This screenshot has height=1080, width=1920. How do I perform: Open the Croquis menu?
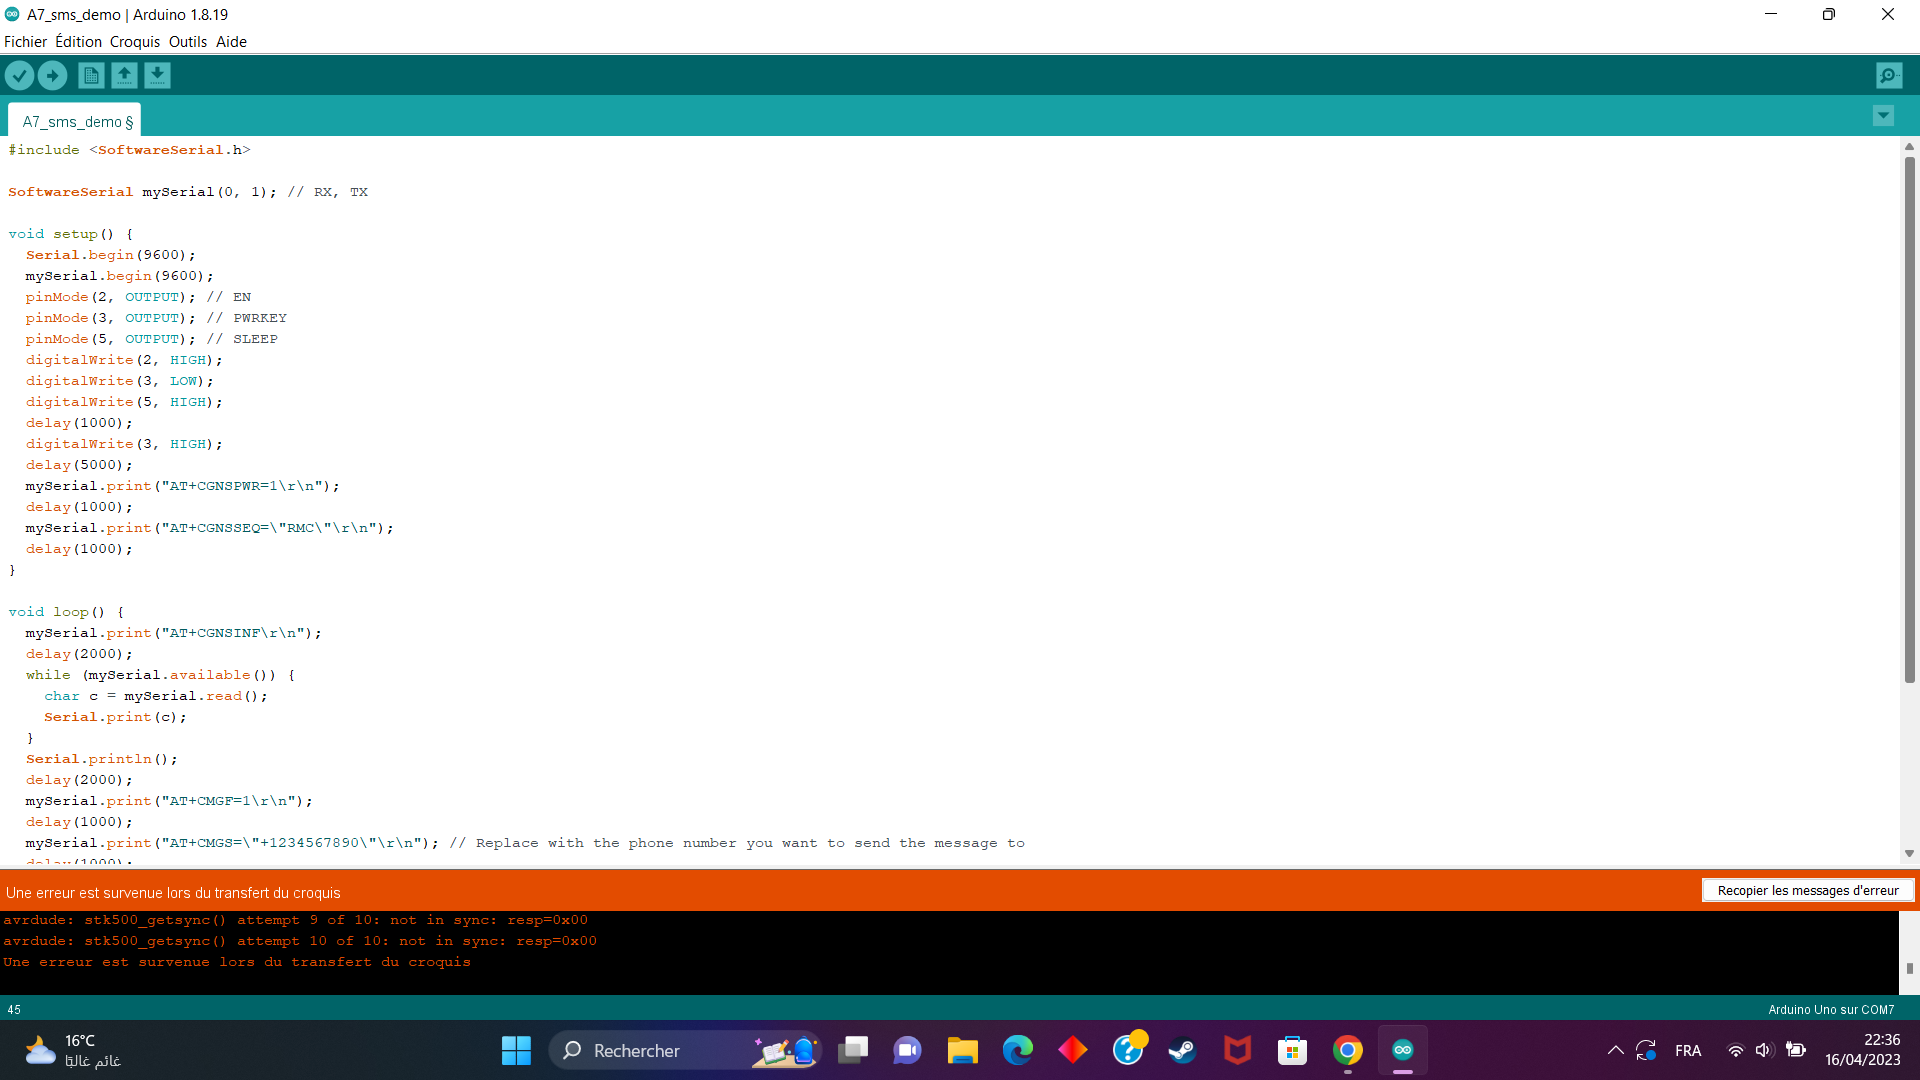click(x=134, y=41)
